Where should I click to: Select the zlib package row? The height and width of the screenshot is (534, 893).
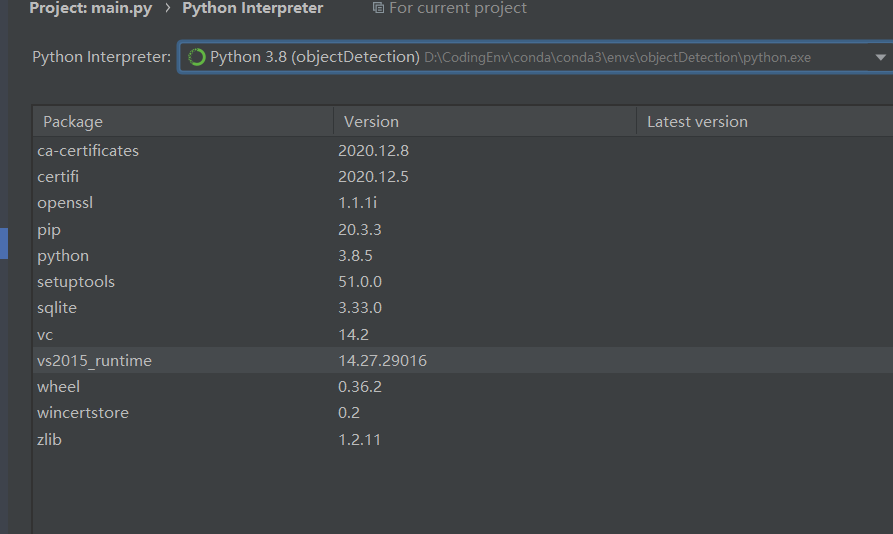coord(49,439)
